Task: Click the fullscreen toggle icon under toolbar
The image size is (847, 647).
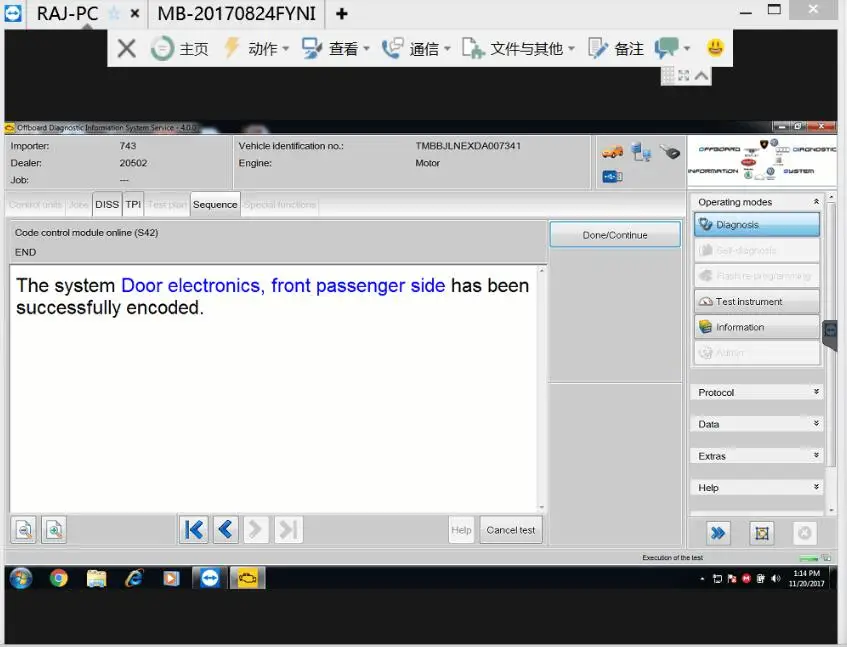Action: [684, 75]
